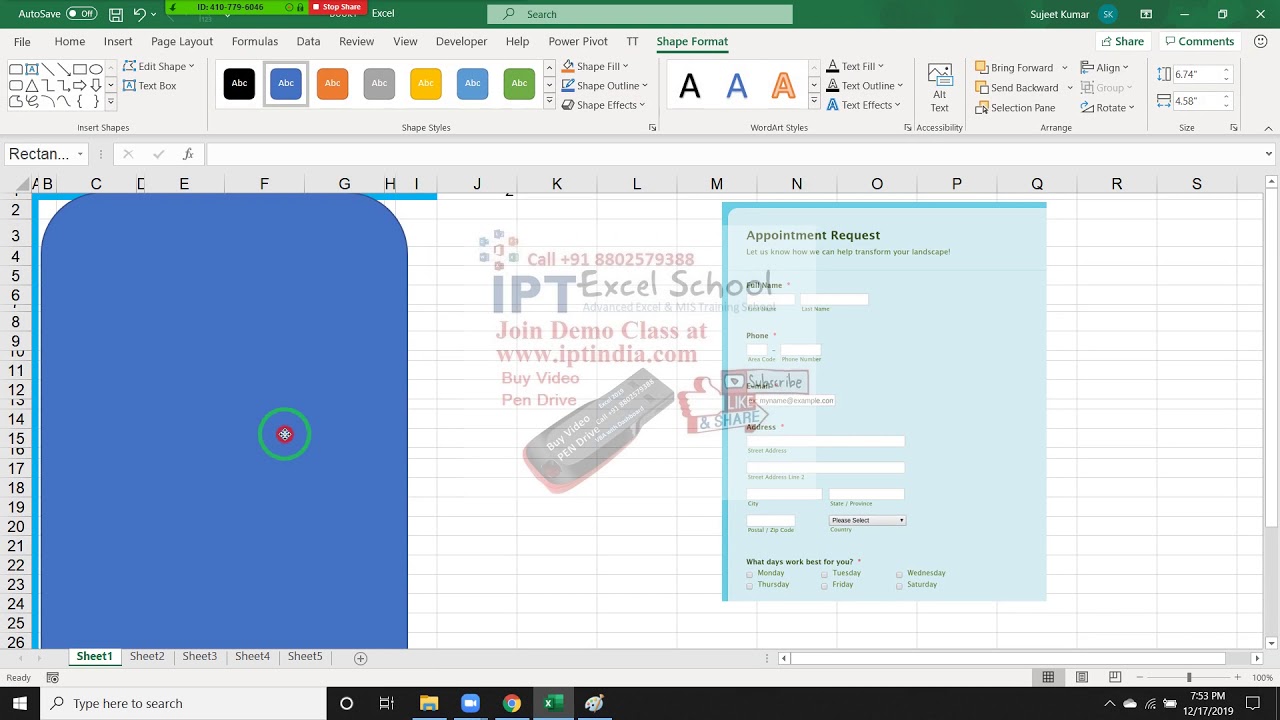Viewport: 1280px width, 720px height.
Task: Click the Comments button
Action: tap(1199, 41)
